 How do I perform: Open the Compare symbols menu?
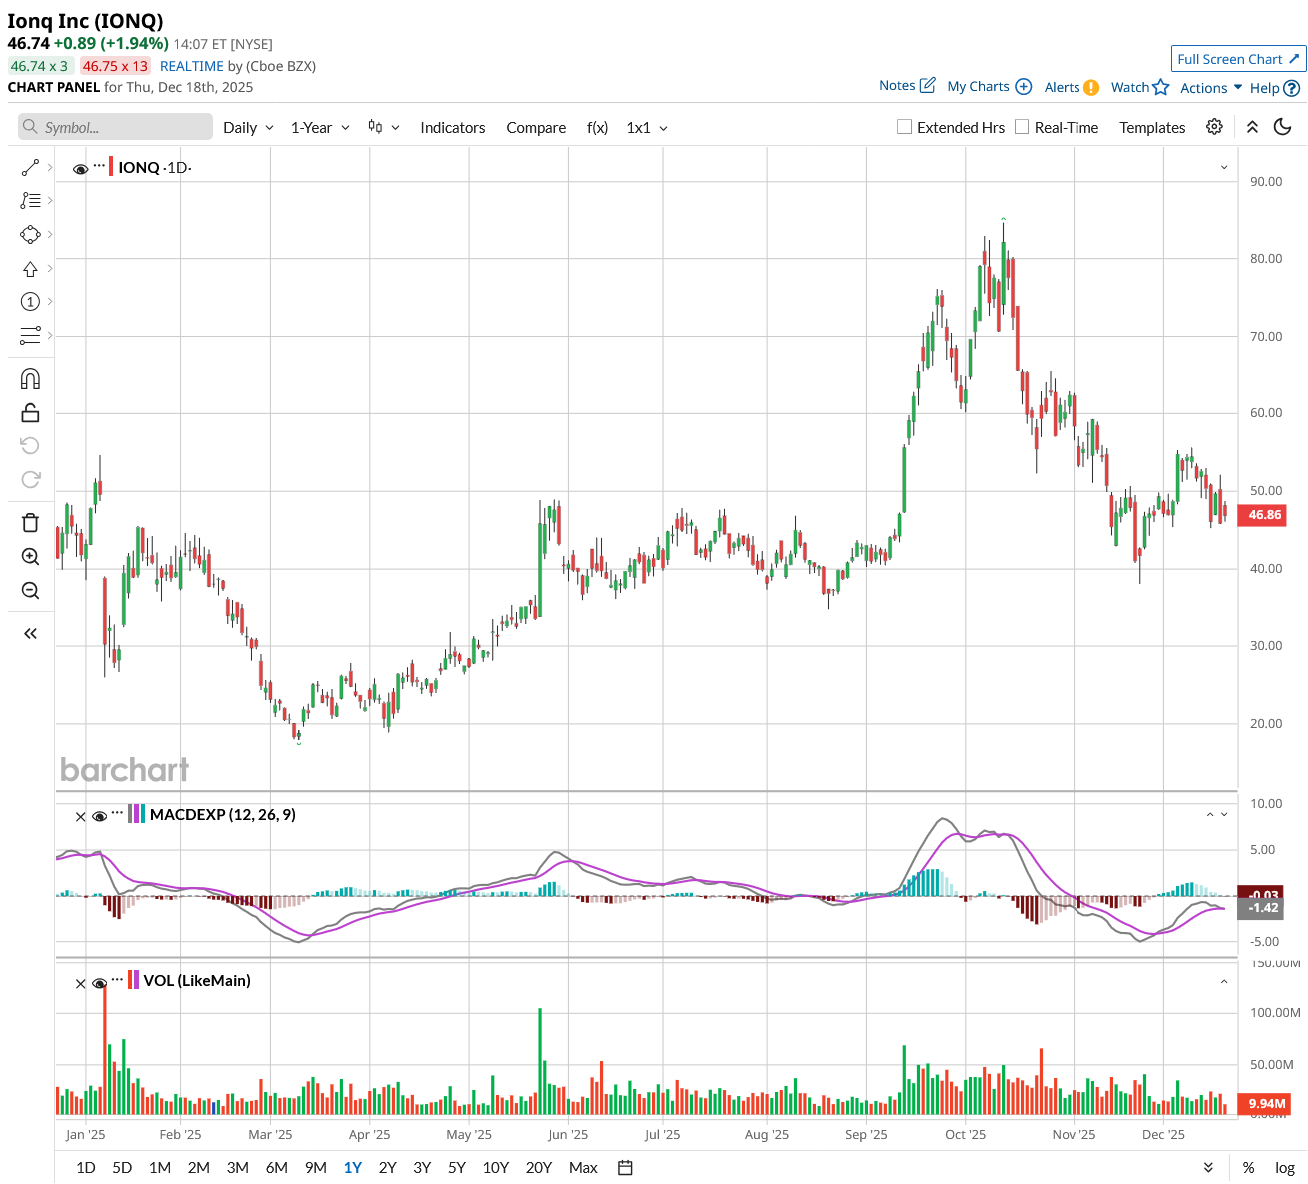click(x=536, y=127)
